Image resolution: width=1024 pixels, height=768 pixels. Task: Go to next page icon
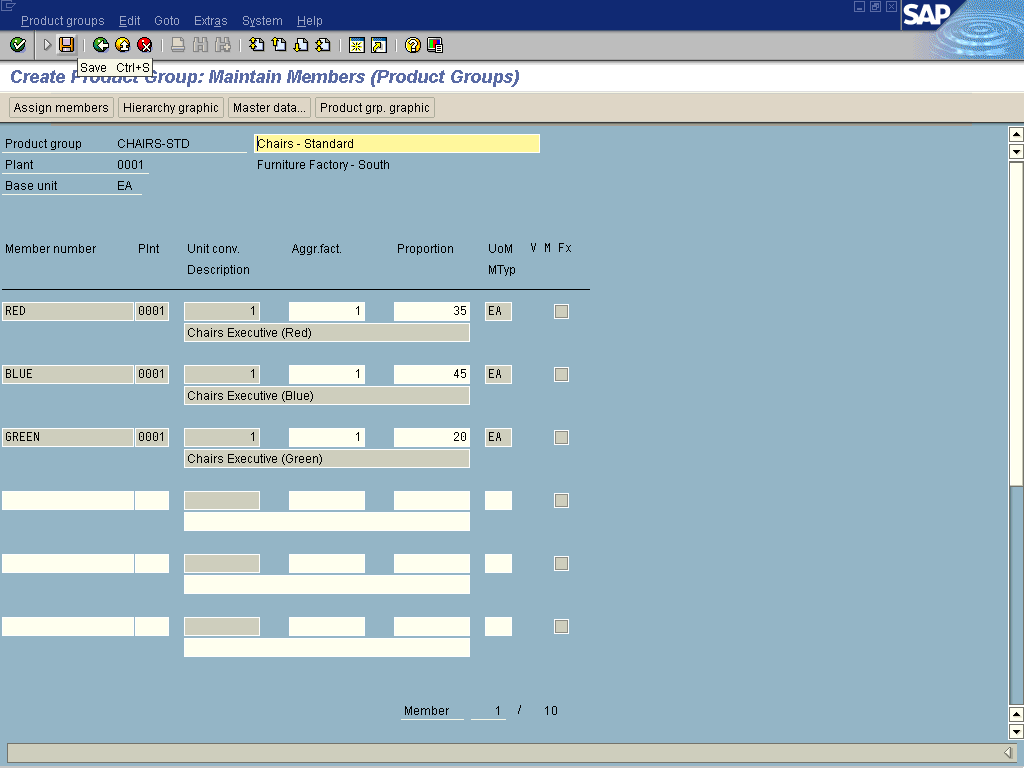point(301,44)
